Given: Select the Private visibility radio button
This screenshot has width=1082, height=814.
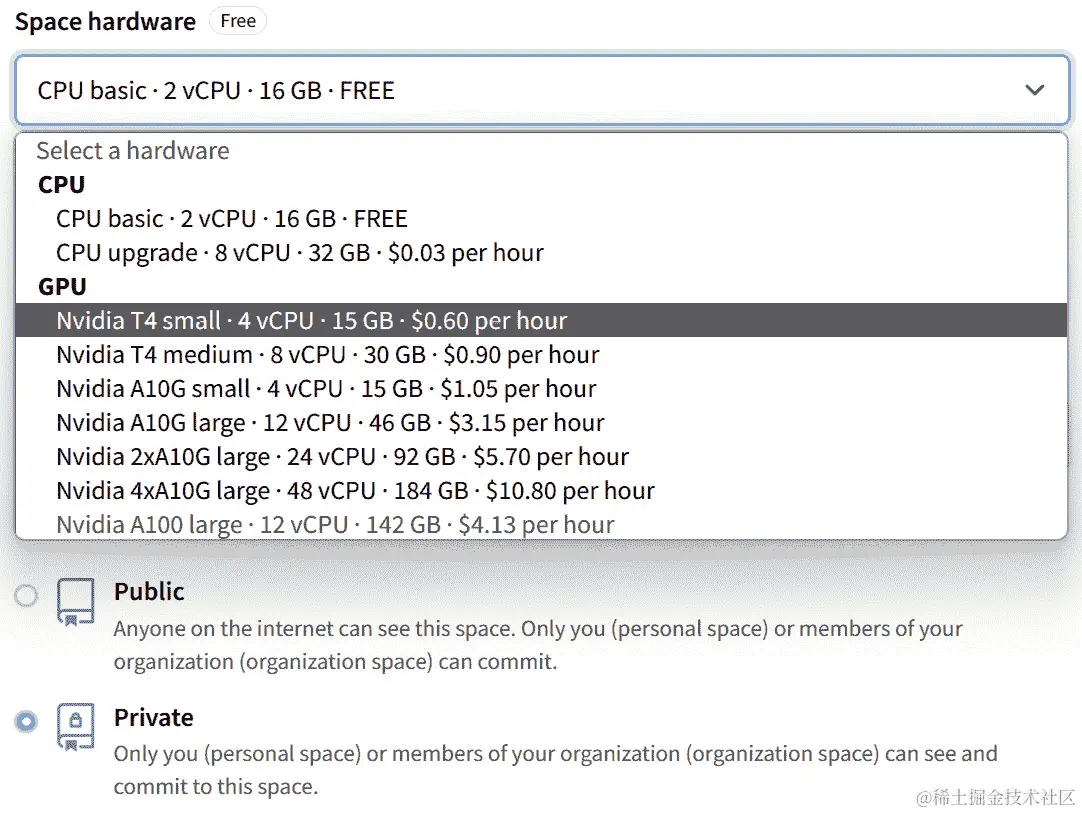Looking at the screenshot, I should click(25, 721).
